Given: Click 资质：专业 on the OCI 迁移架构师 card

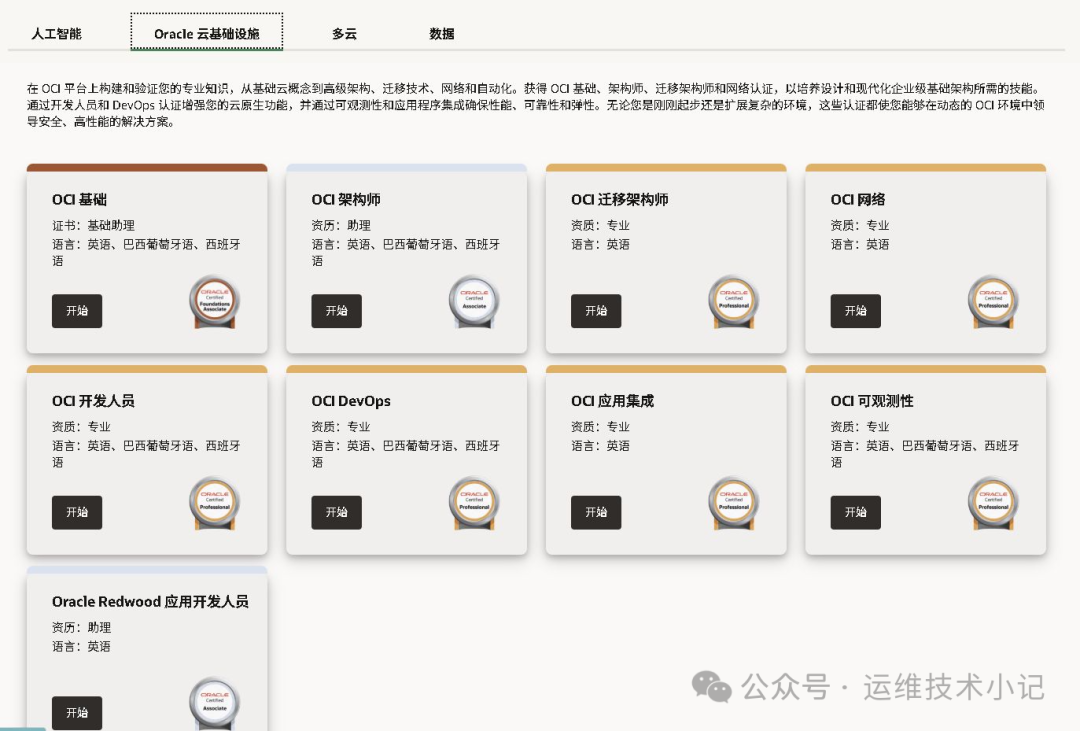Looking at the screenshot, I should [x=600, y=225].
